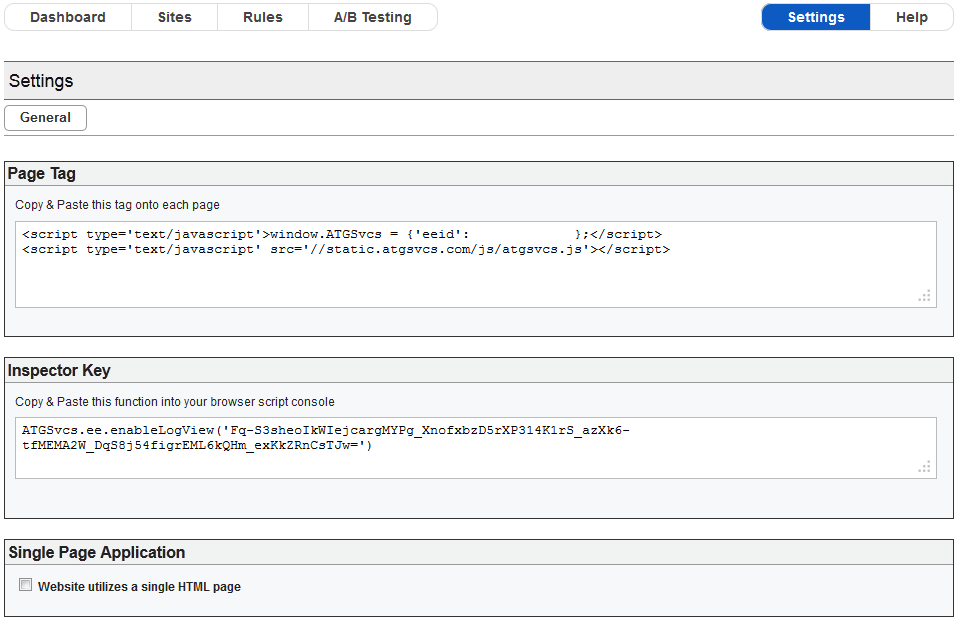
Task: Open the Help tab
Action: point(912,17)
